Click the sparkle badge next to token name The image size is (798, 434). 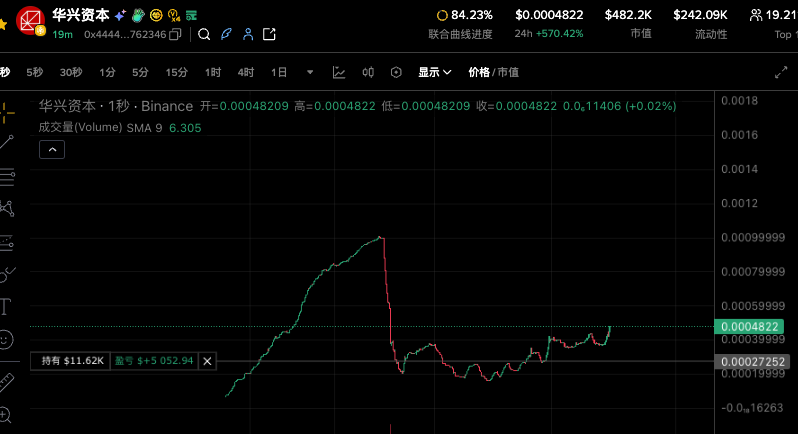(120, 15)
